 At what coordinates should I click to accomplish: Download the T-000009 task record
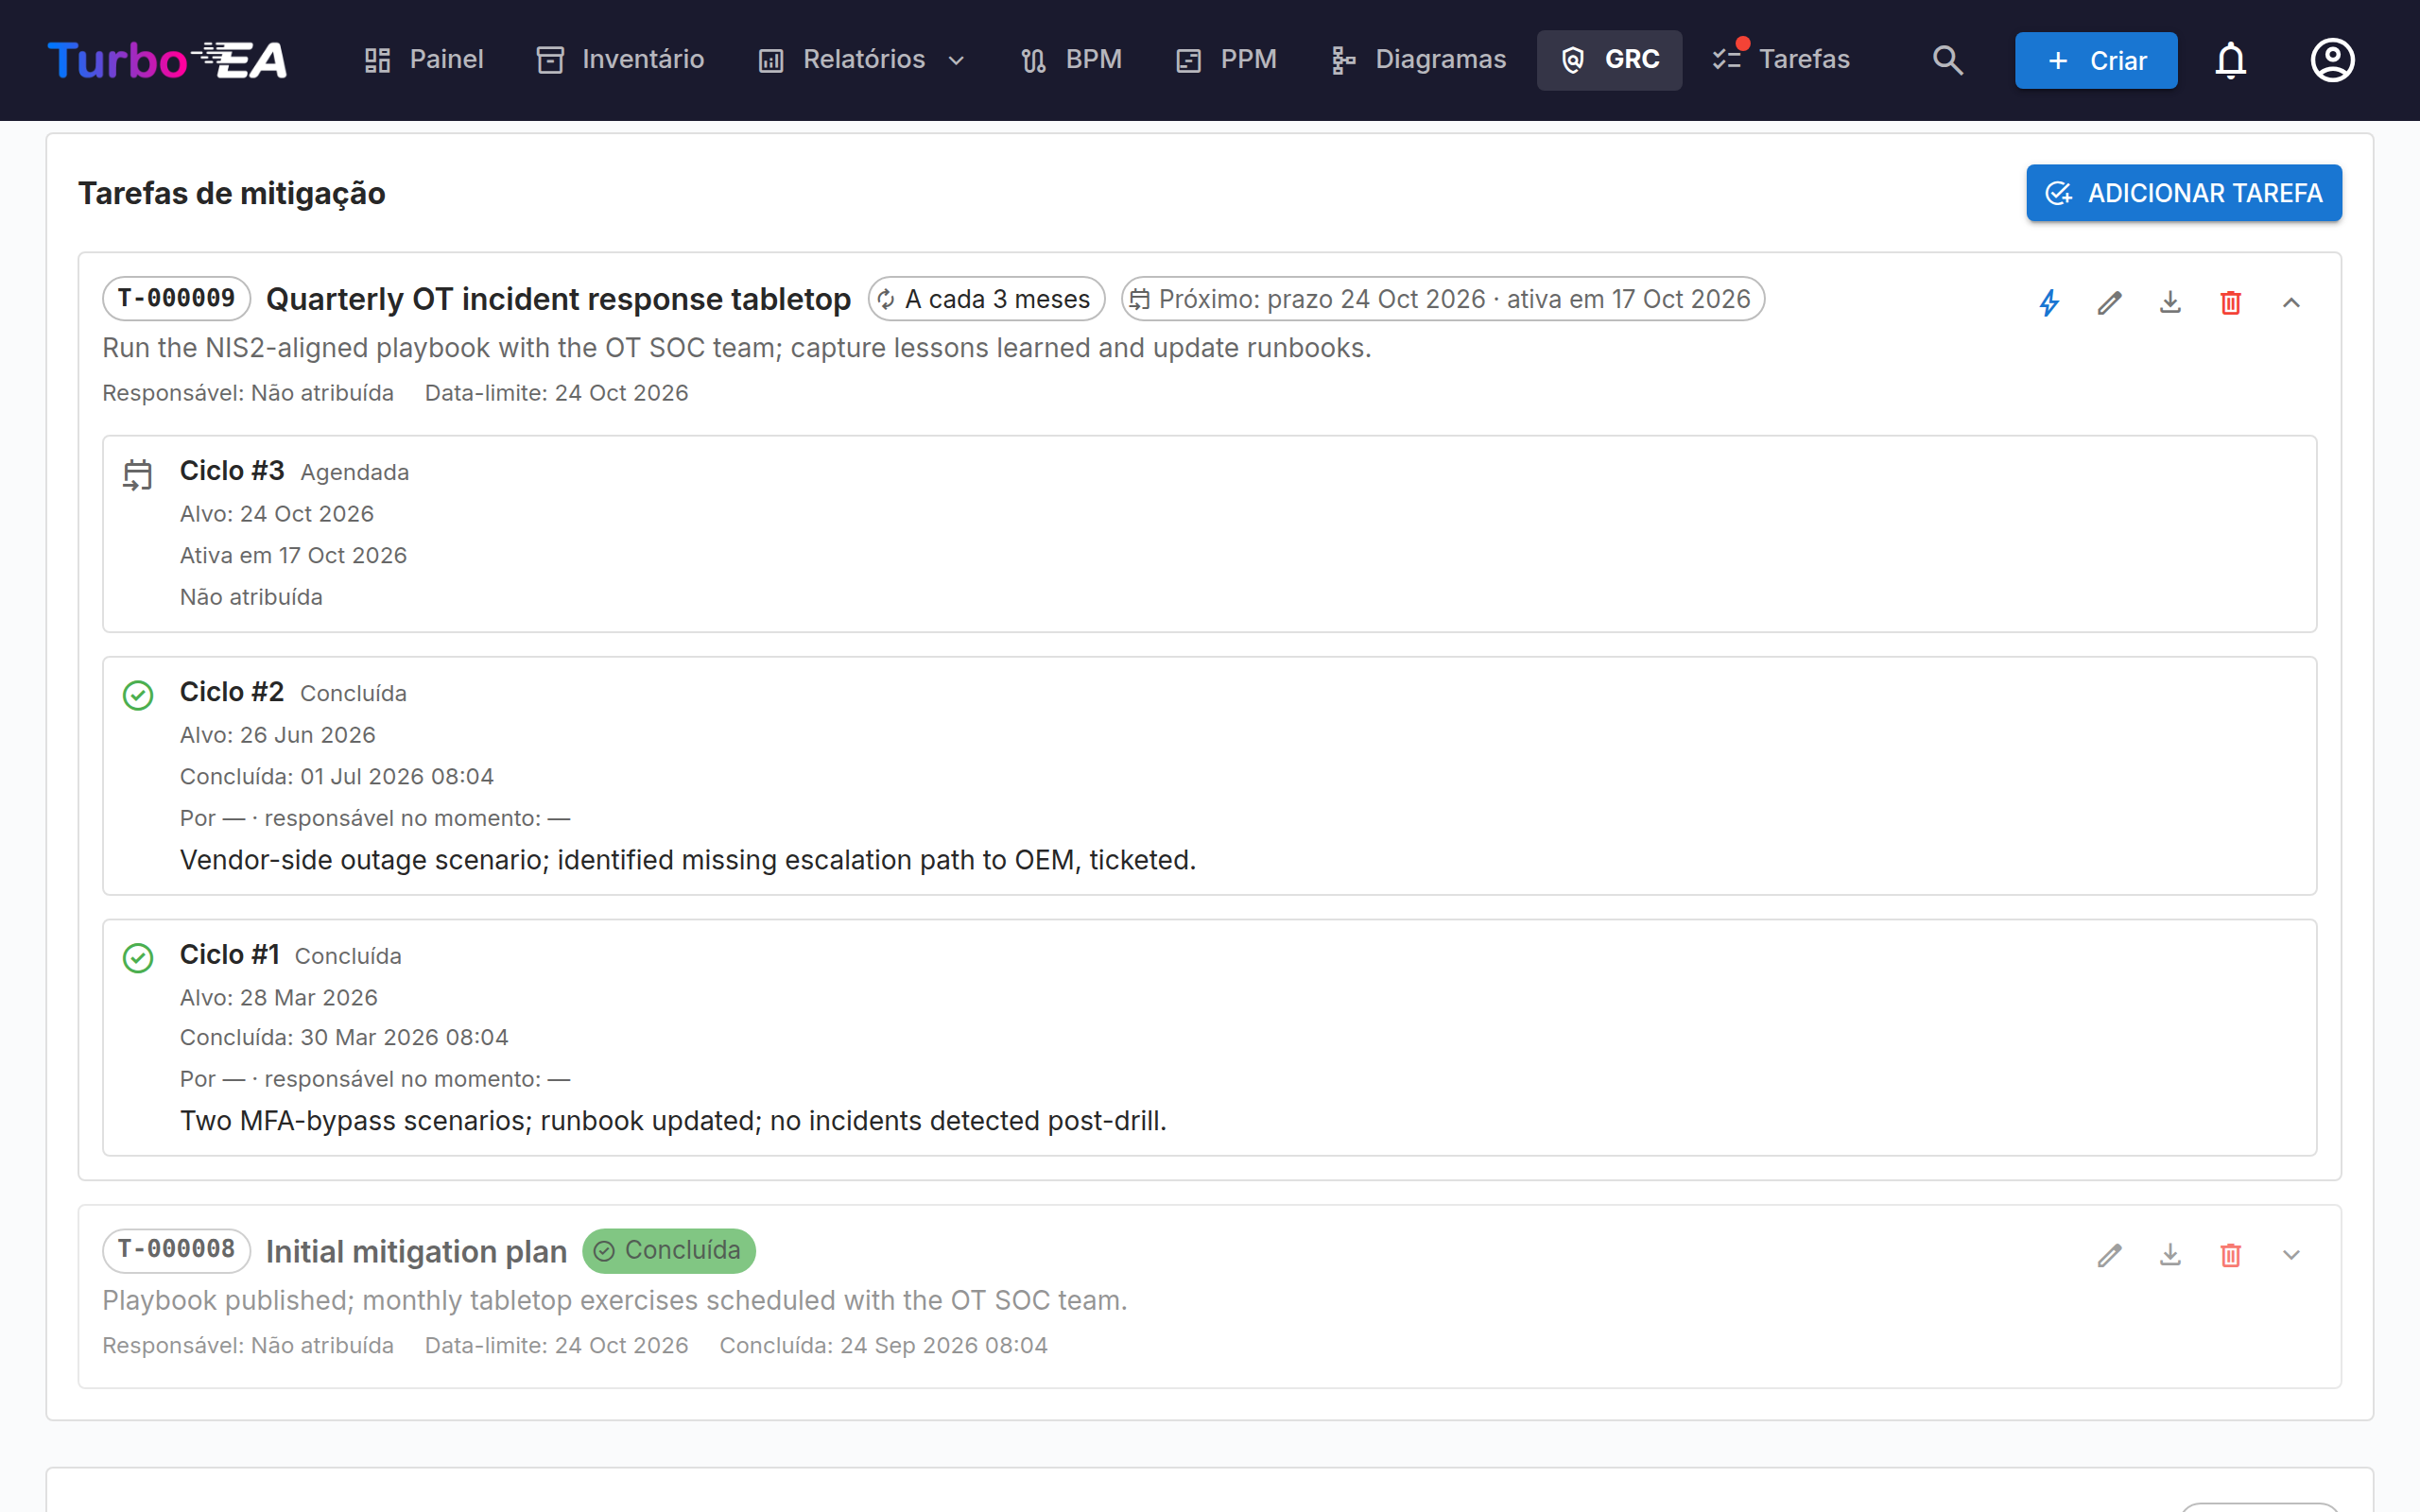click(x=2170, y=302)
